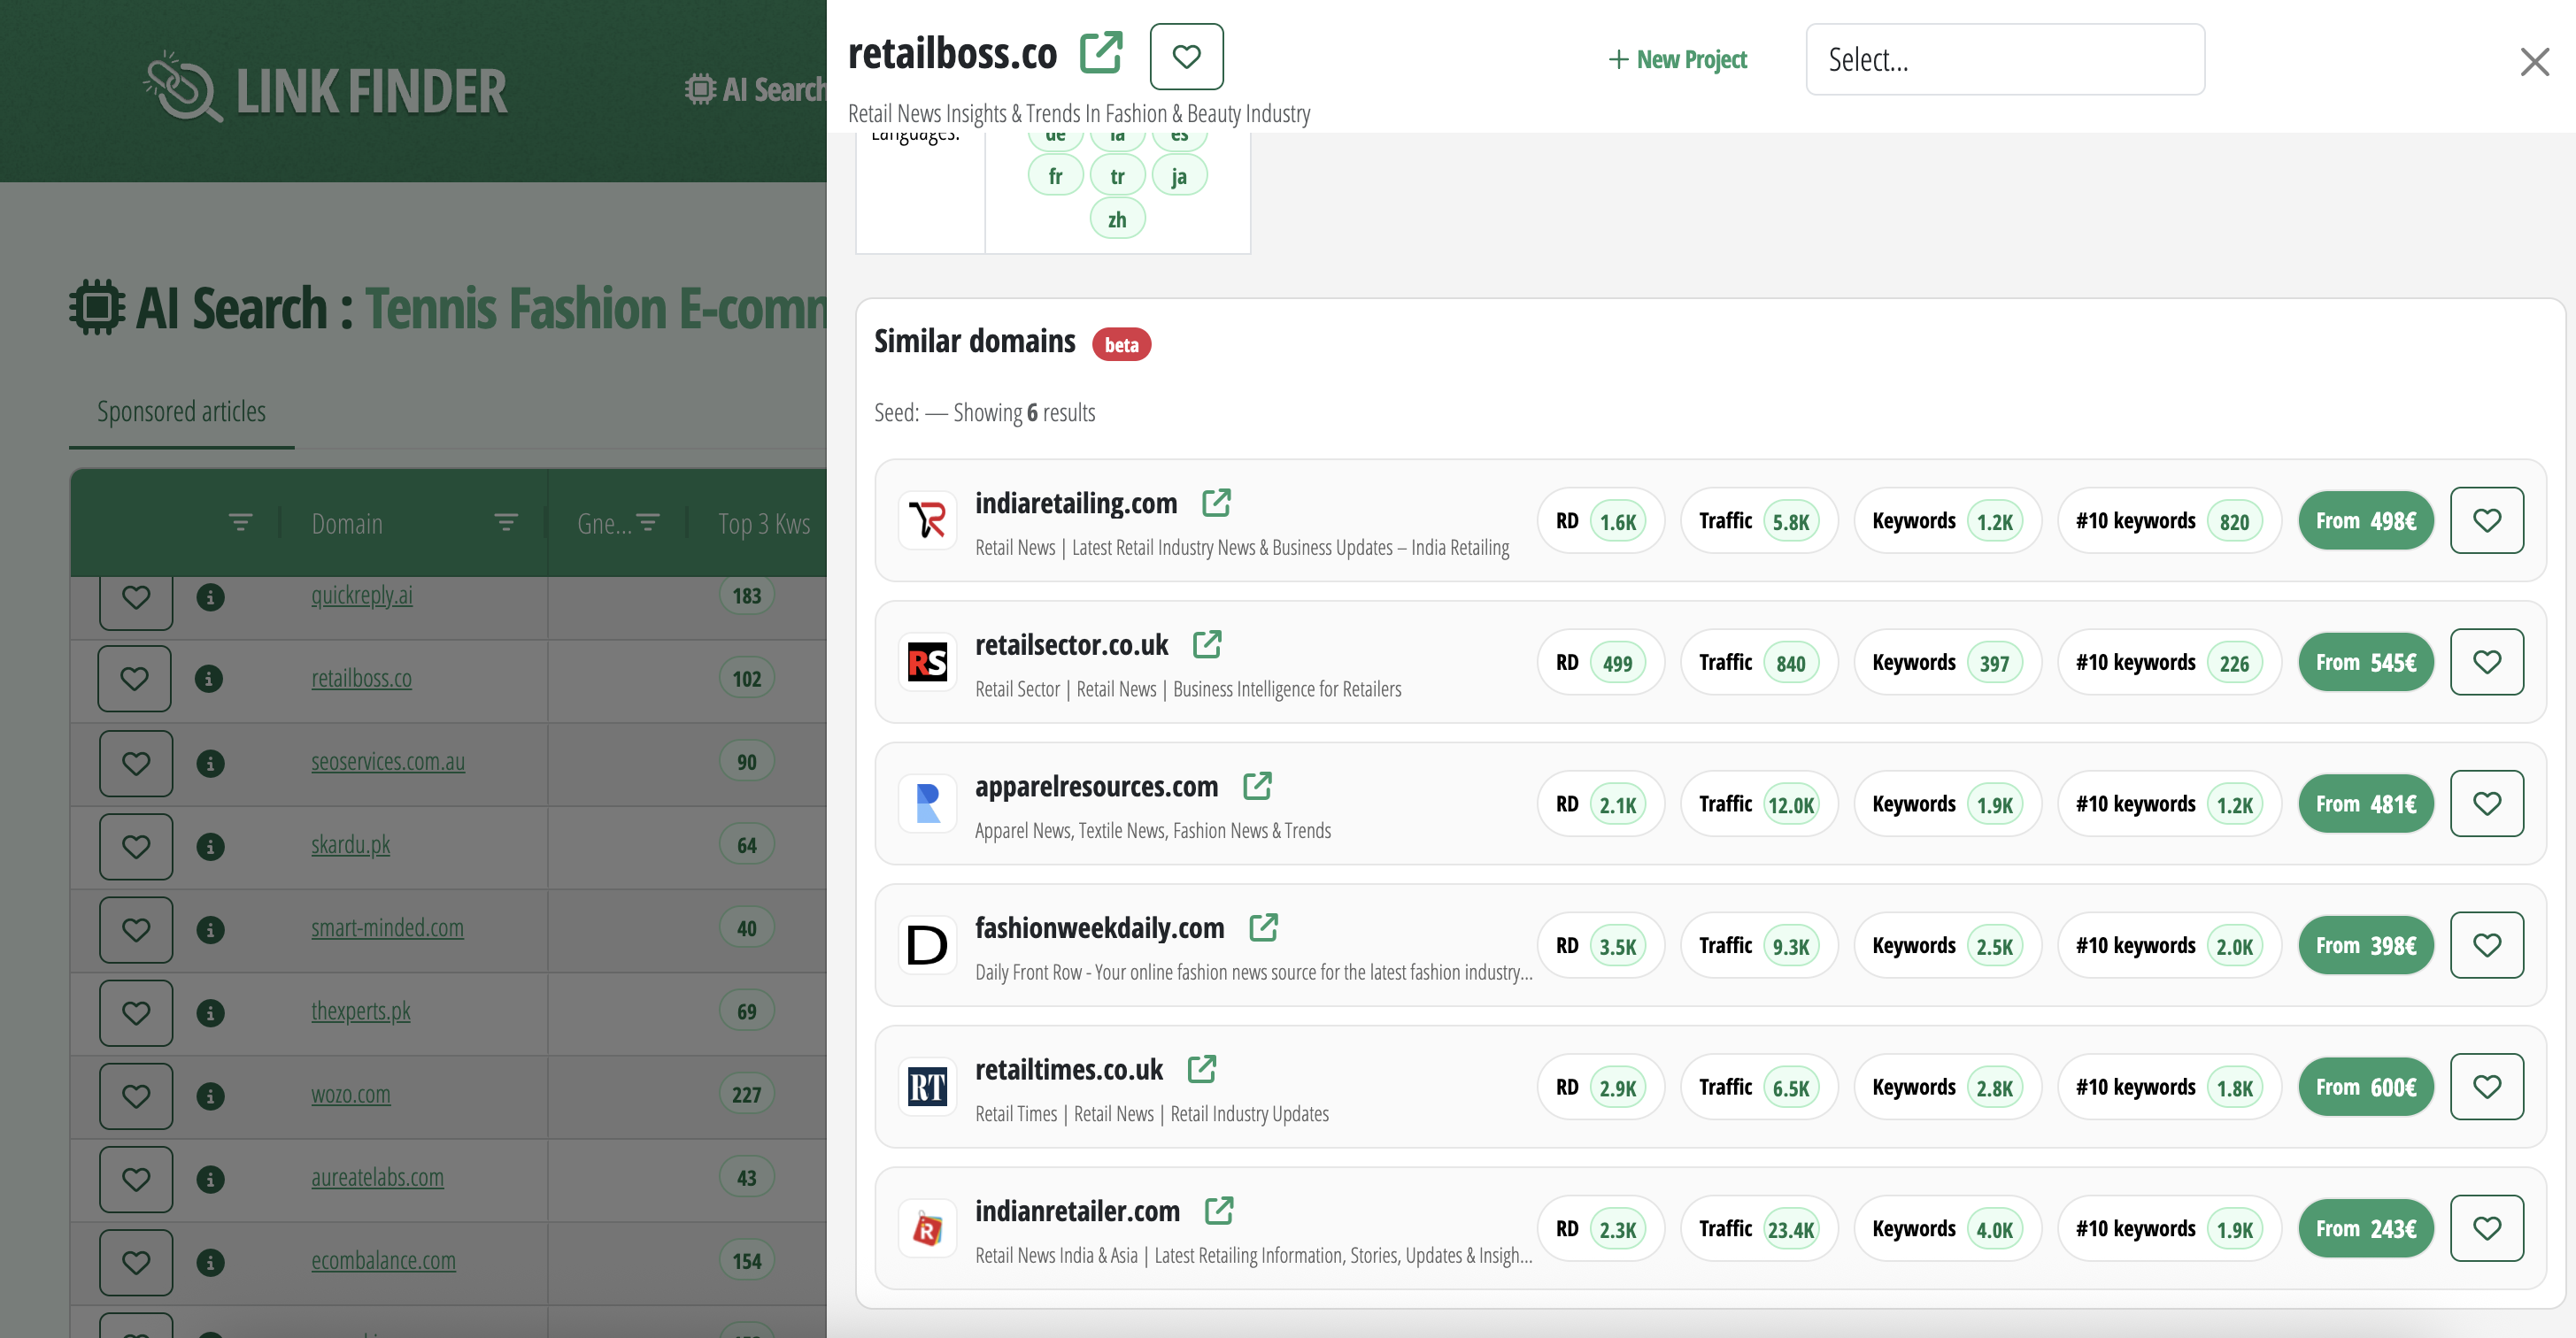This screenshot has width=2576, height=1338.
Task: Select the fr language tag
Action: pyautogui.click(x=1055, y=176)
